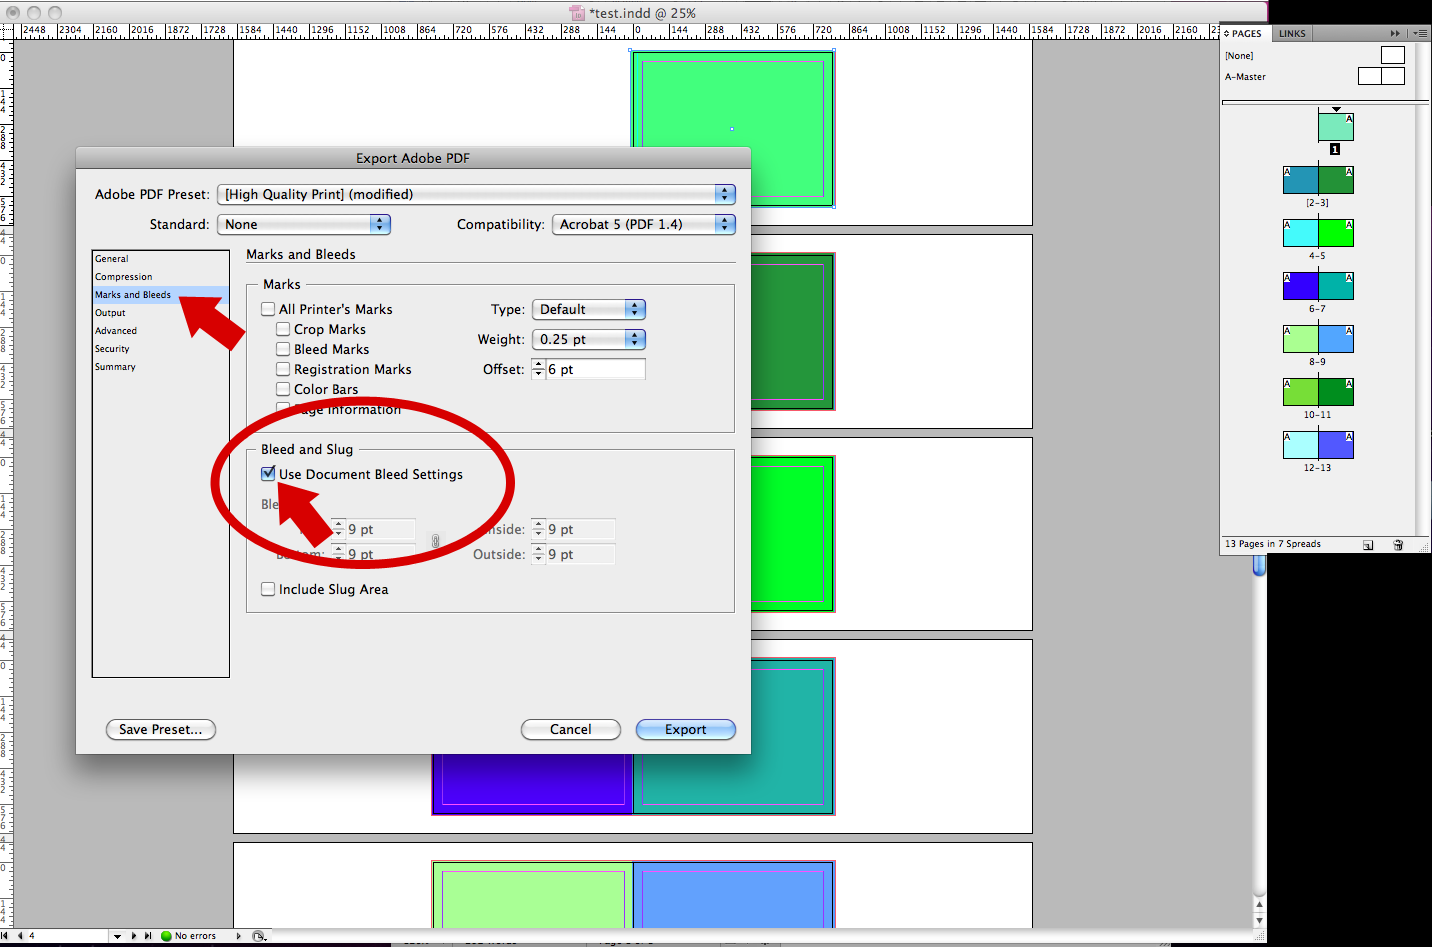Click the light blue page on canvas
This screenshot has width=1432, height=947.
[734, 895]
